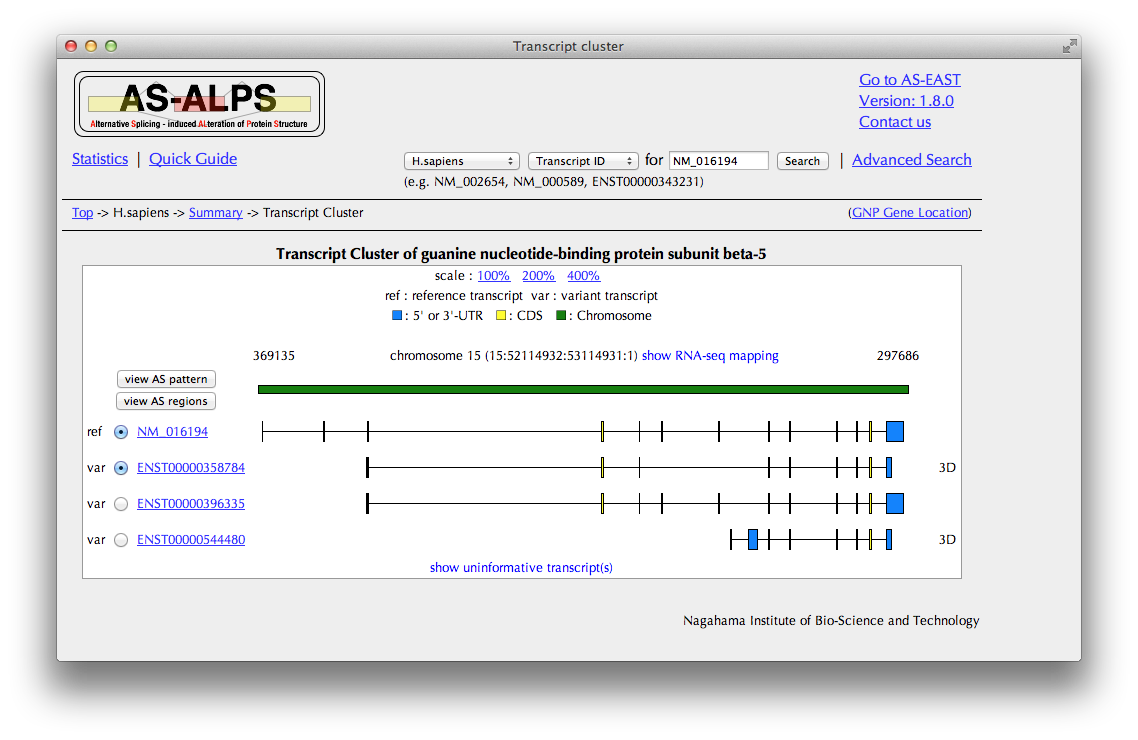Select the NM_016194 reference radio button
1138x740 pixels.
pos(121,432)
